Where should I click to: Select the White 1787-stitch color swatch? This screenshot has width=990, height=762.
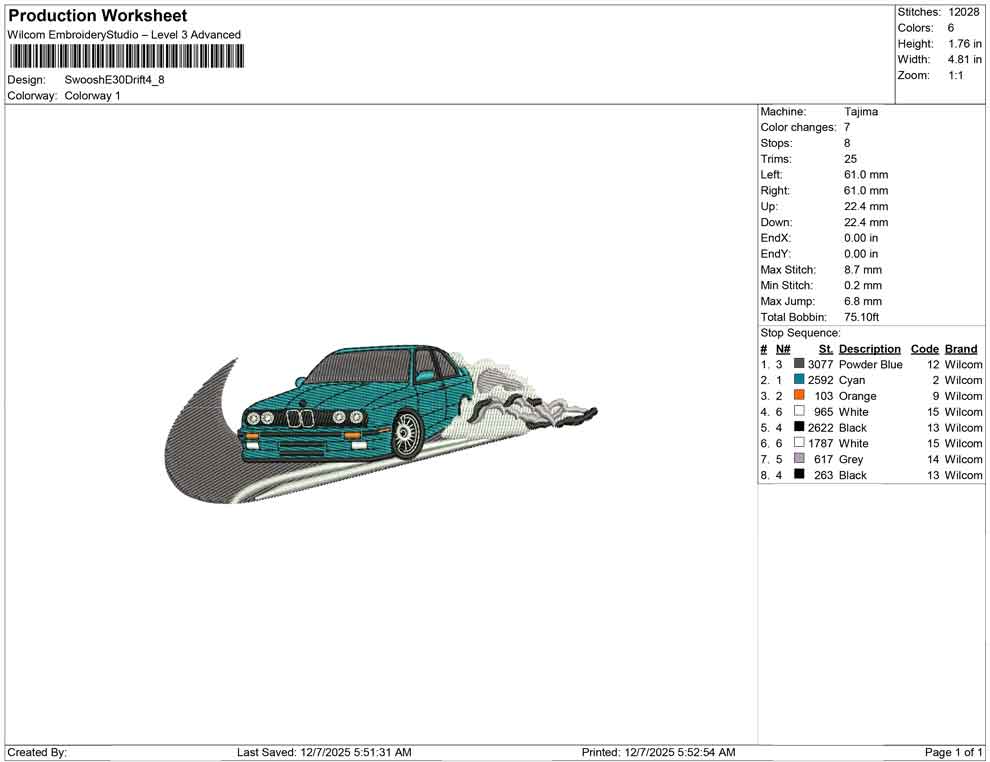pyautogui.click(x=799, y=443)
